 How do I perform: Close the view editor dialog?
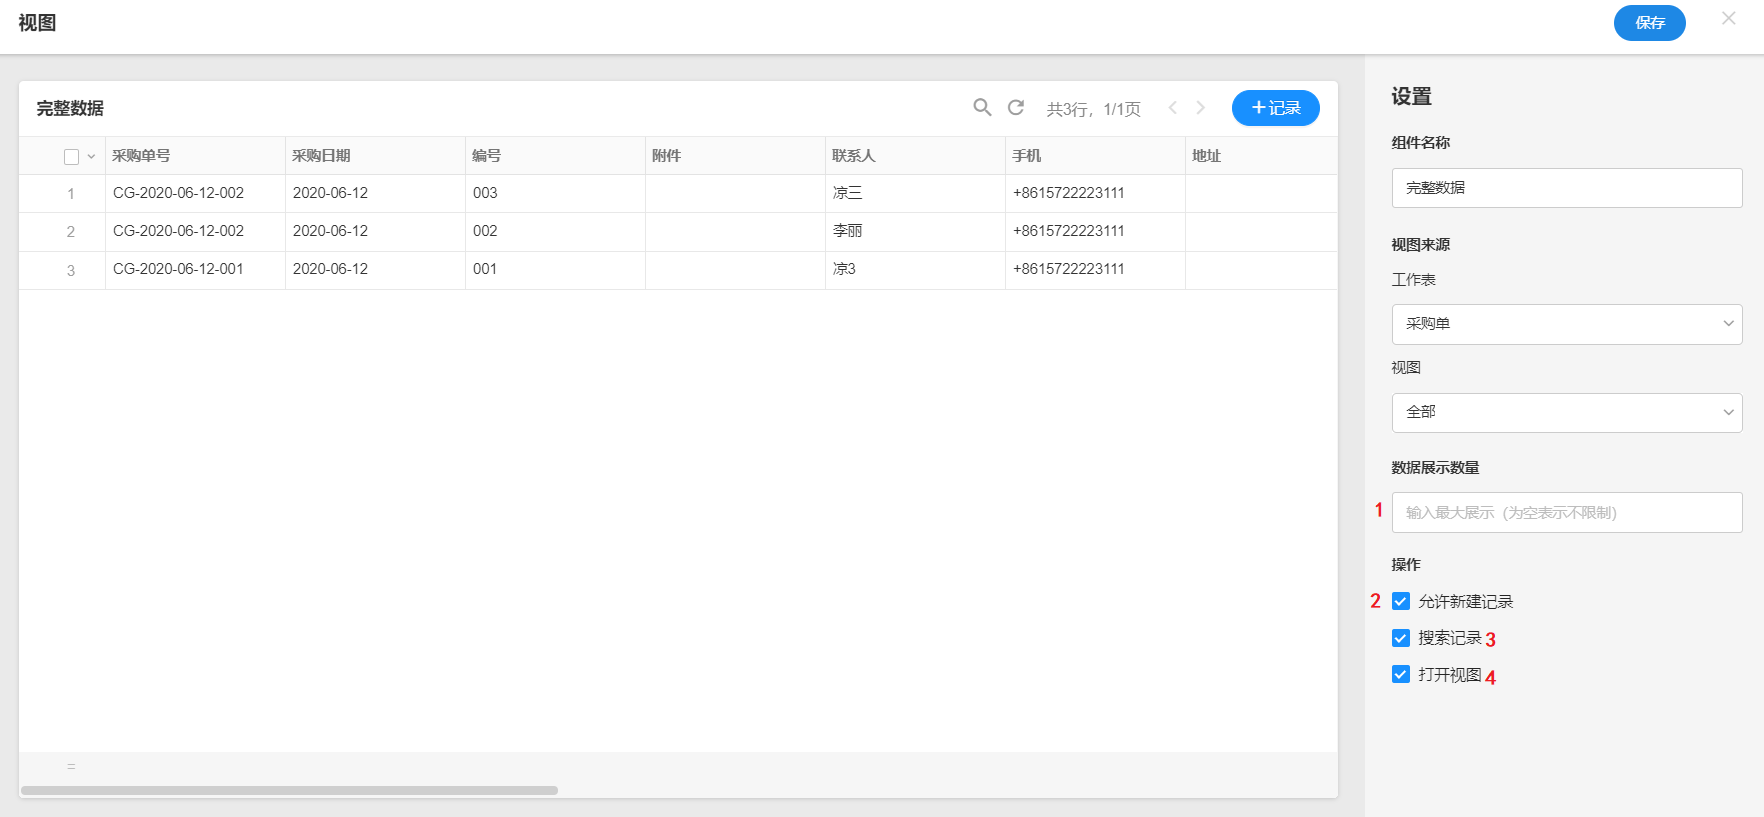point(1728,19)
